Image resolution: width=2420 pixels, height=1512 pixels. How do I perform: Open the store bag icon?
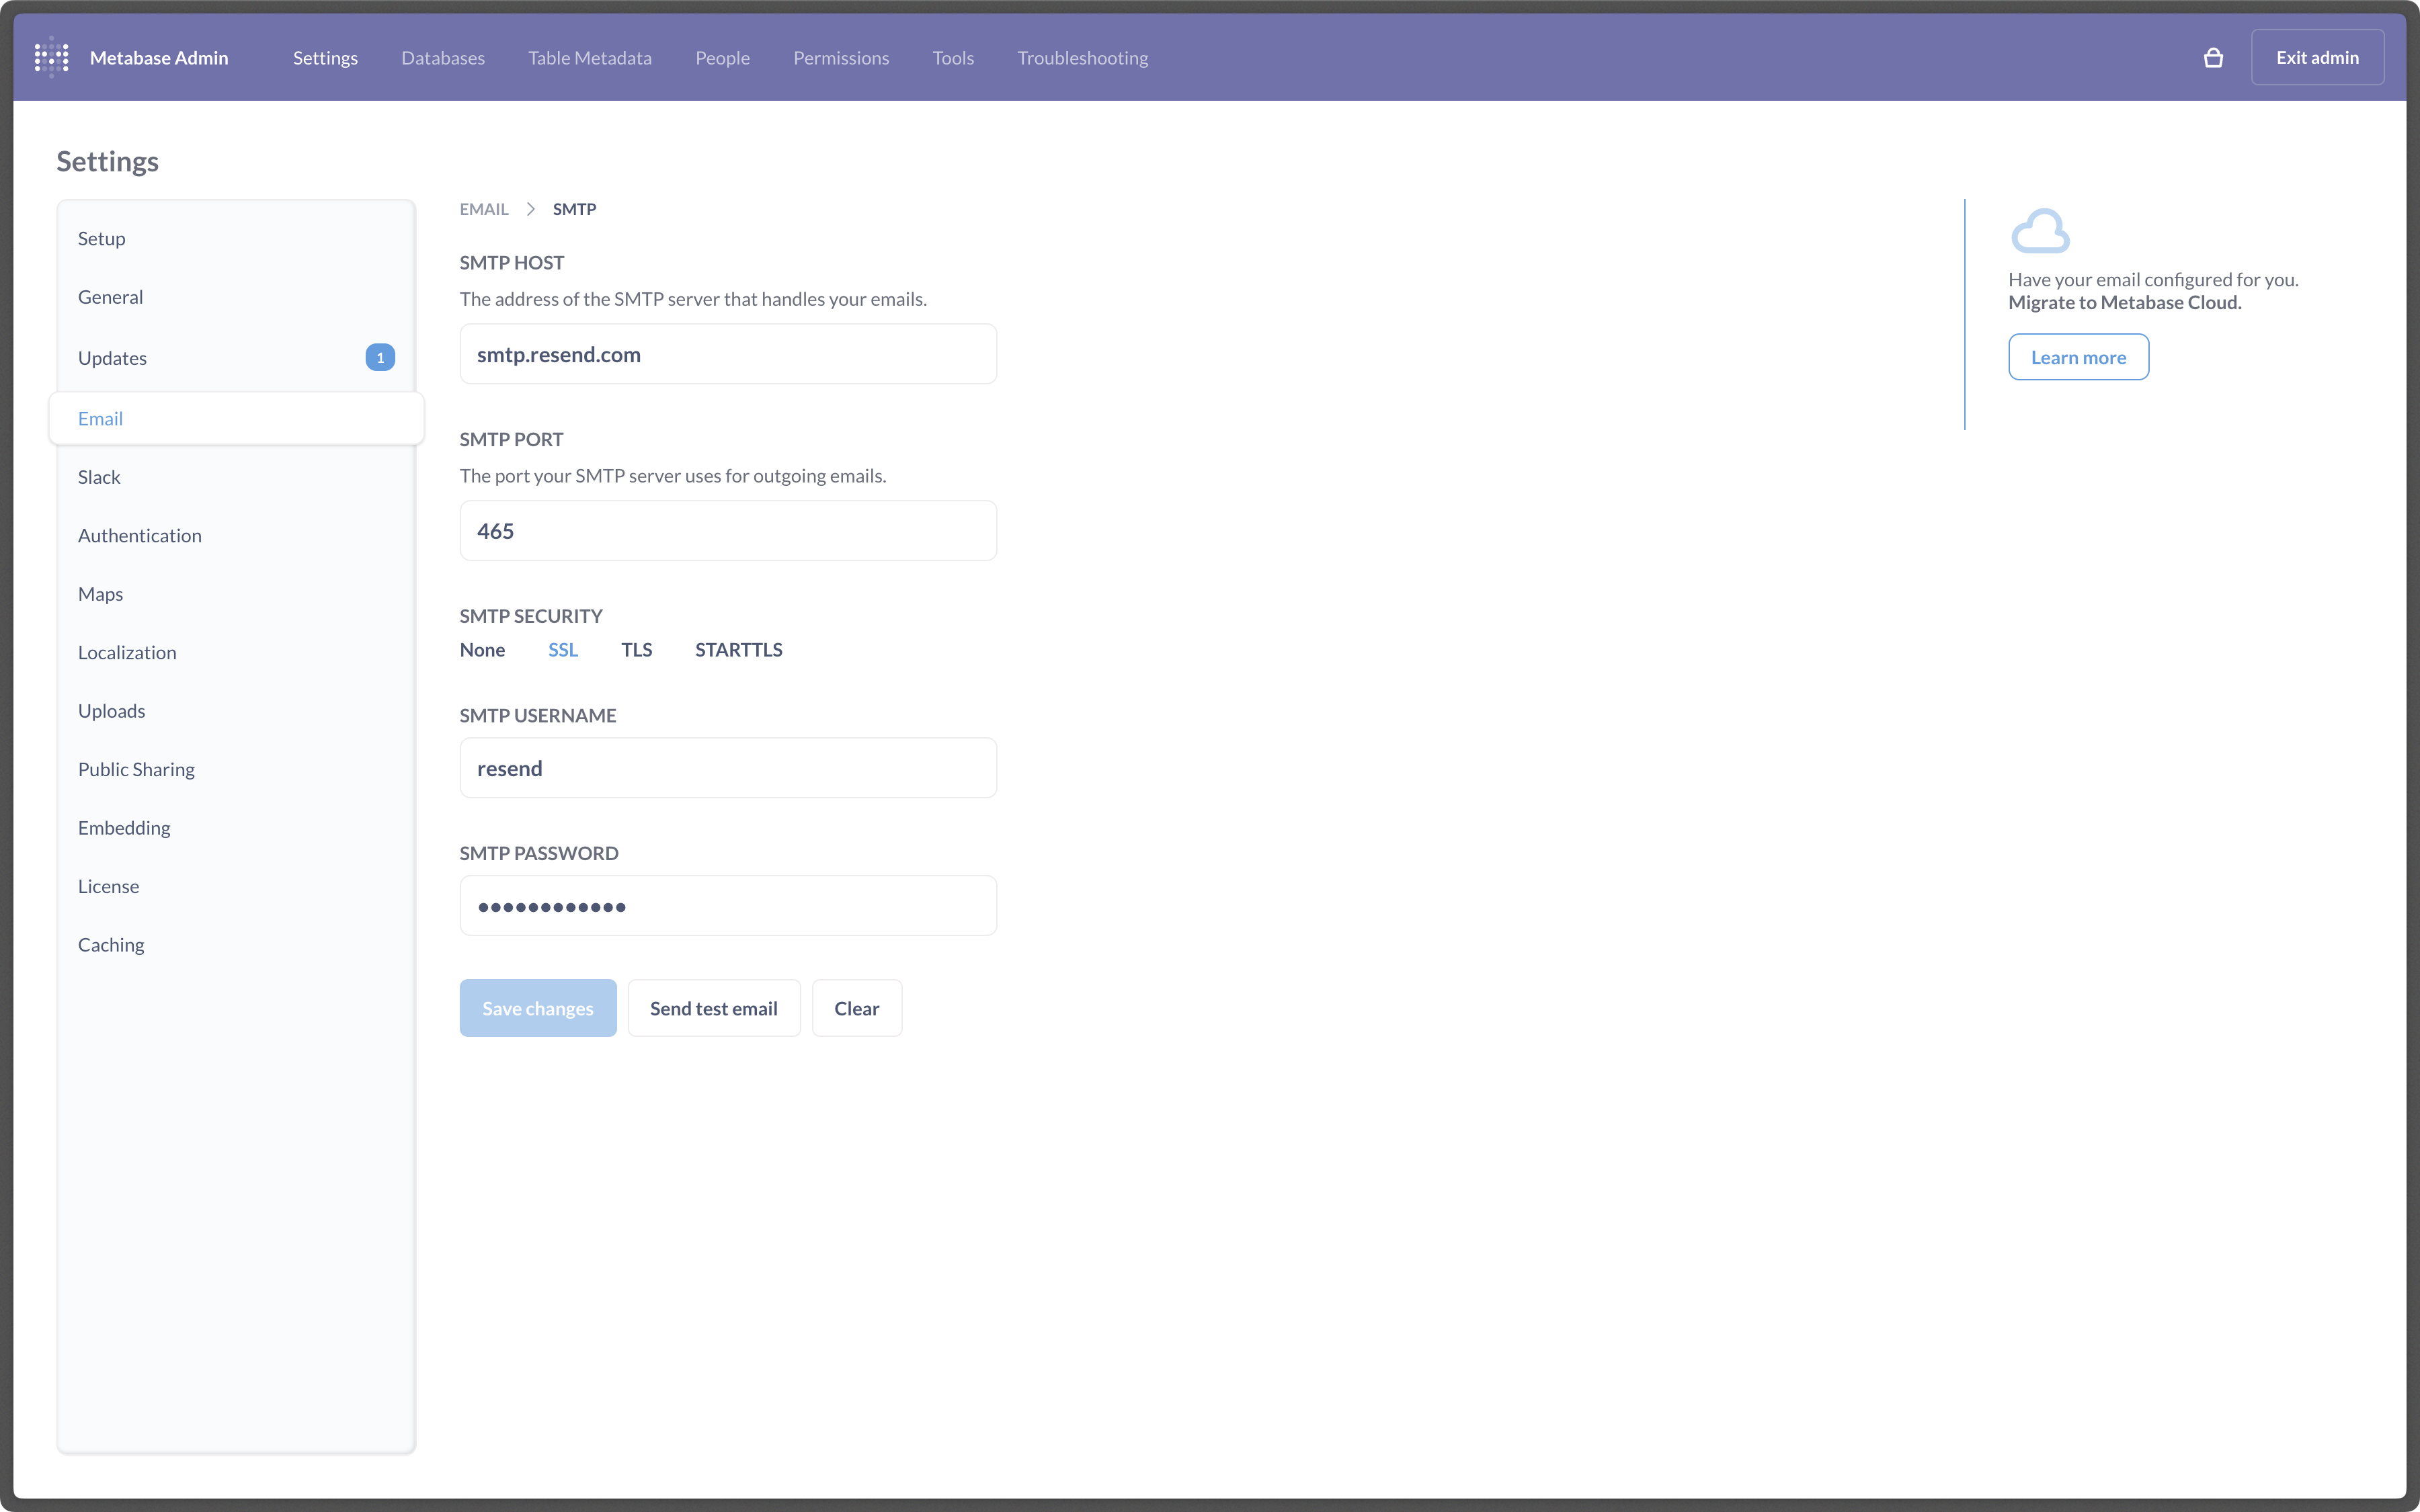[2213, 58]
